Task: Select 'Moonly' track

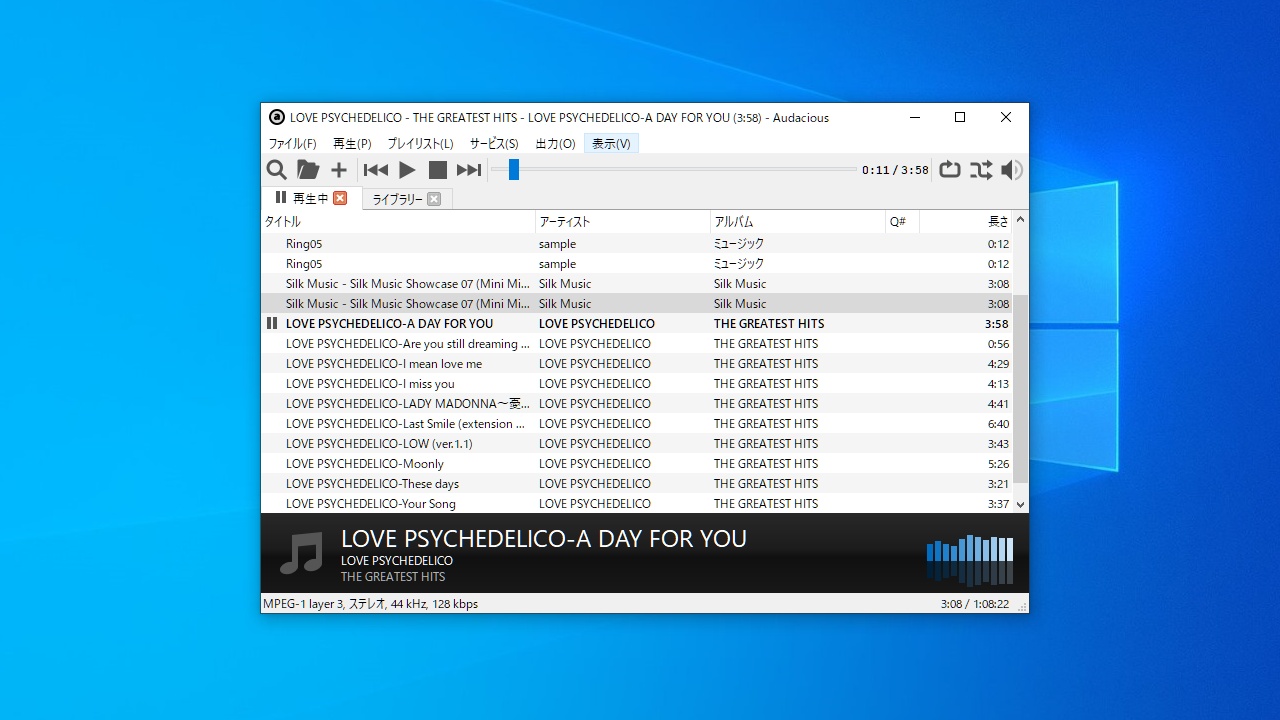Action: click(x=637, y=464)
